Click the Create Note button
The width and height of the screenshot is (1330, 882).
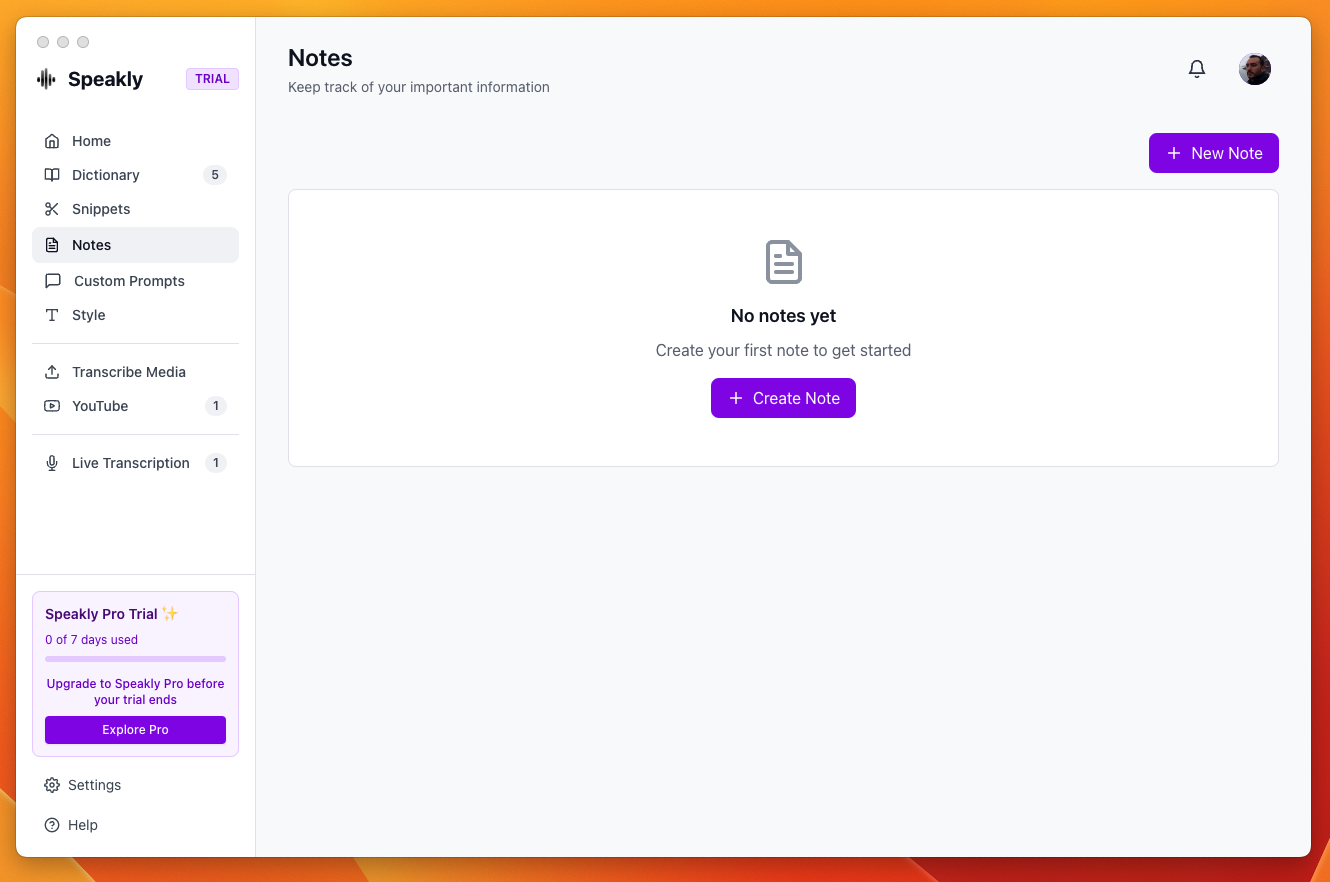783,398
